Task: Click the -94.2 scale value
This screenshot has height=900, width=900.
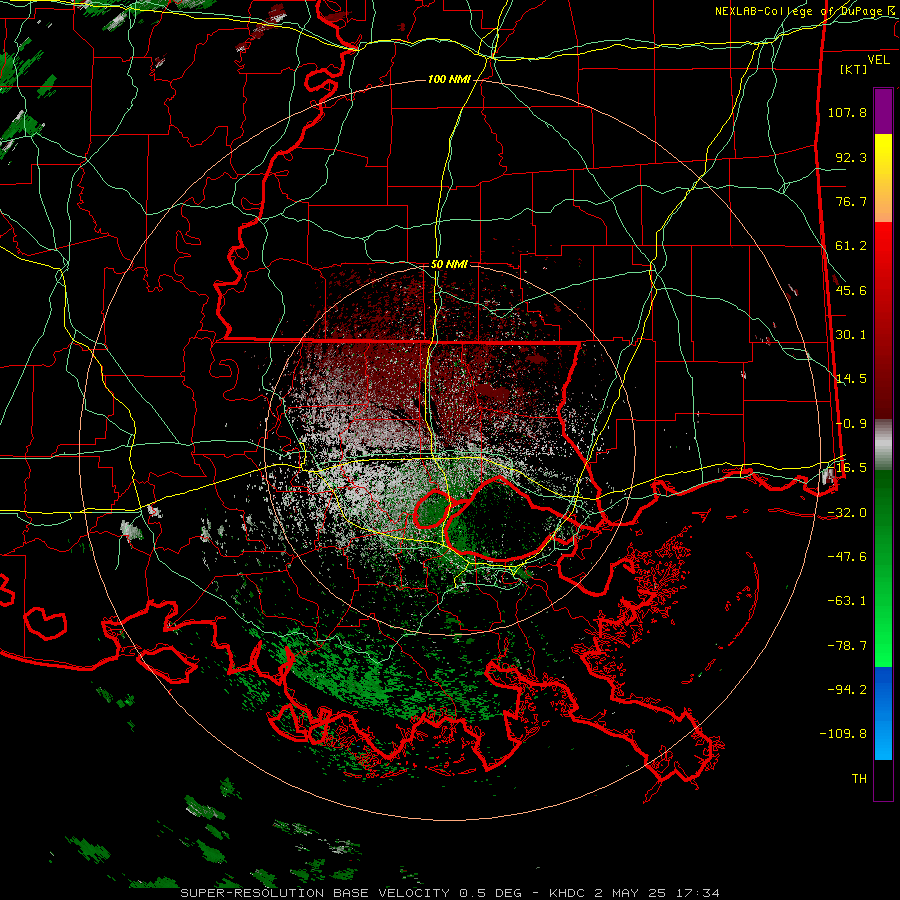Action: (847, 690)
